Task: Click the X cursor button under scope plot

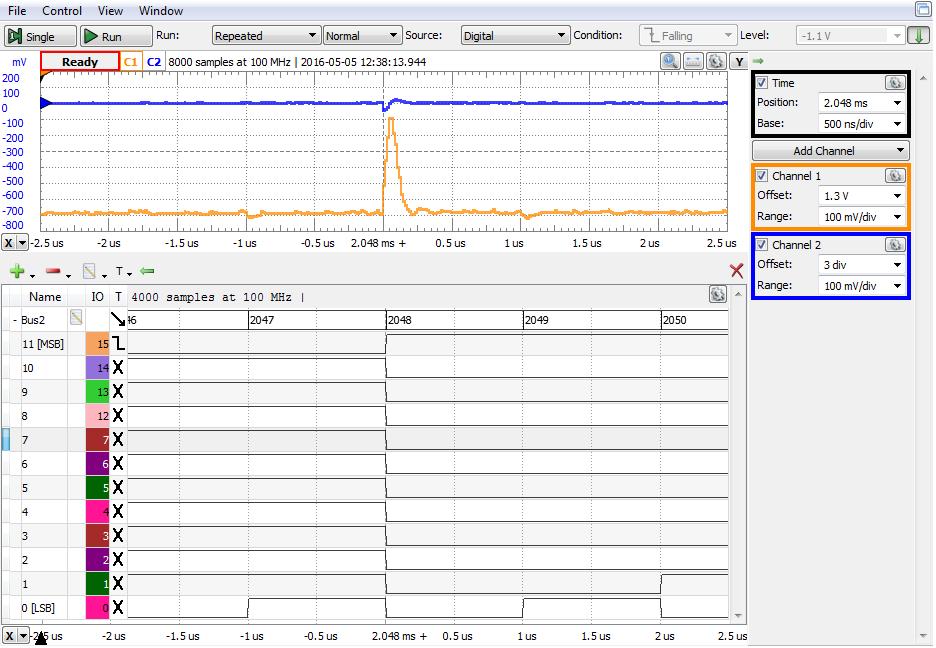Action: 9,243
